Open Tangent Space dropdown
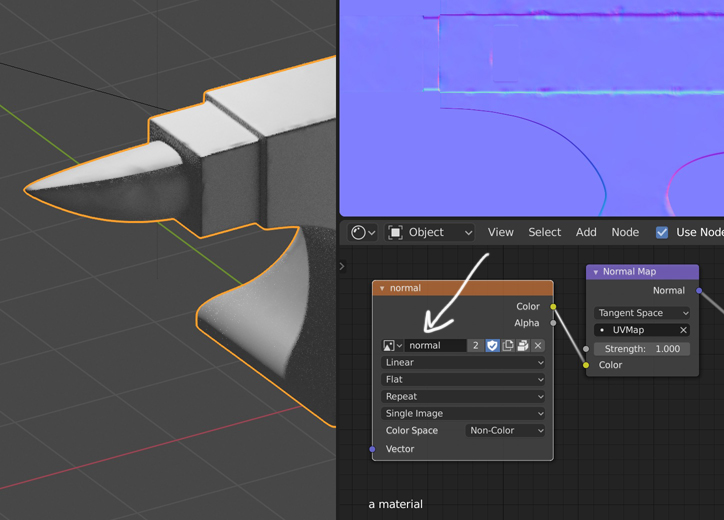 (x=642, y=313)
